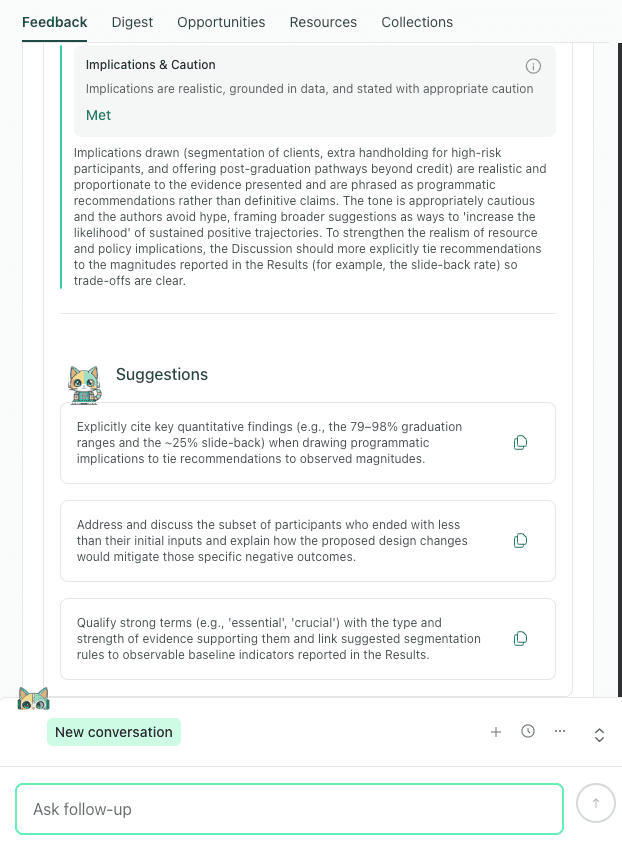622x854 pixels.
Task: Submit follow-up using the send arrow button
Action: 595,803
